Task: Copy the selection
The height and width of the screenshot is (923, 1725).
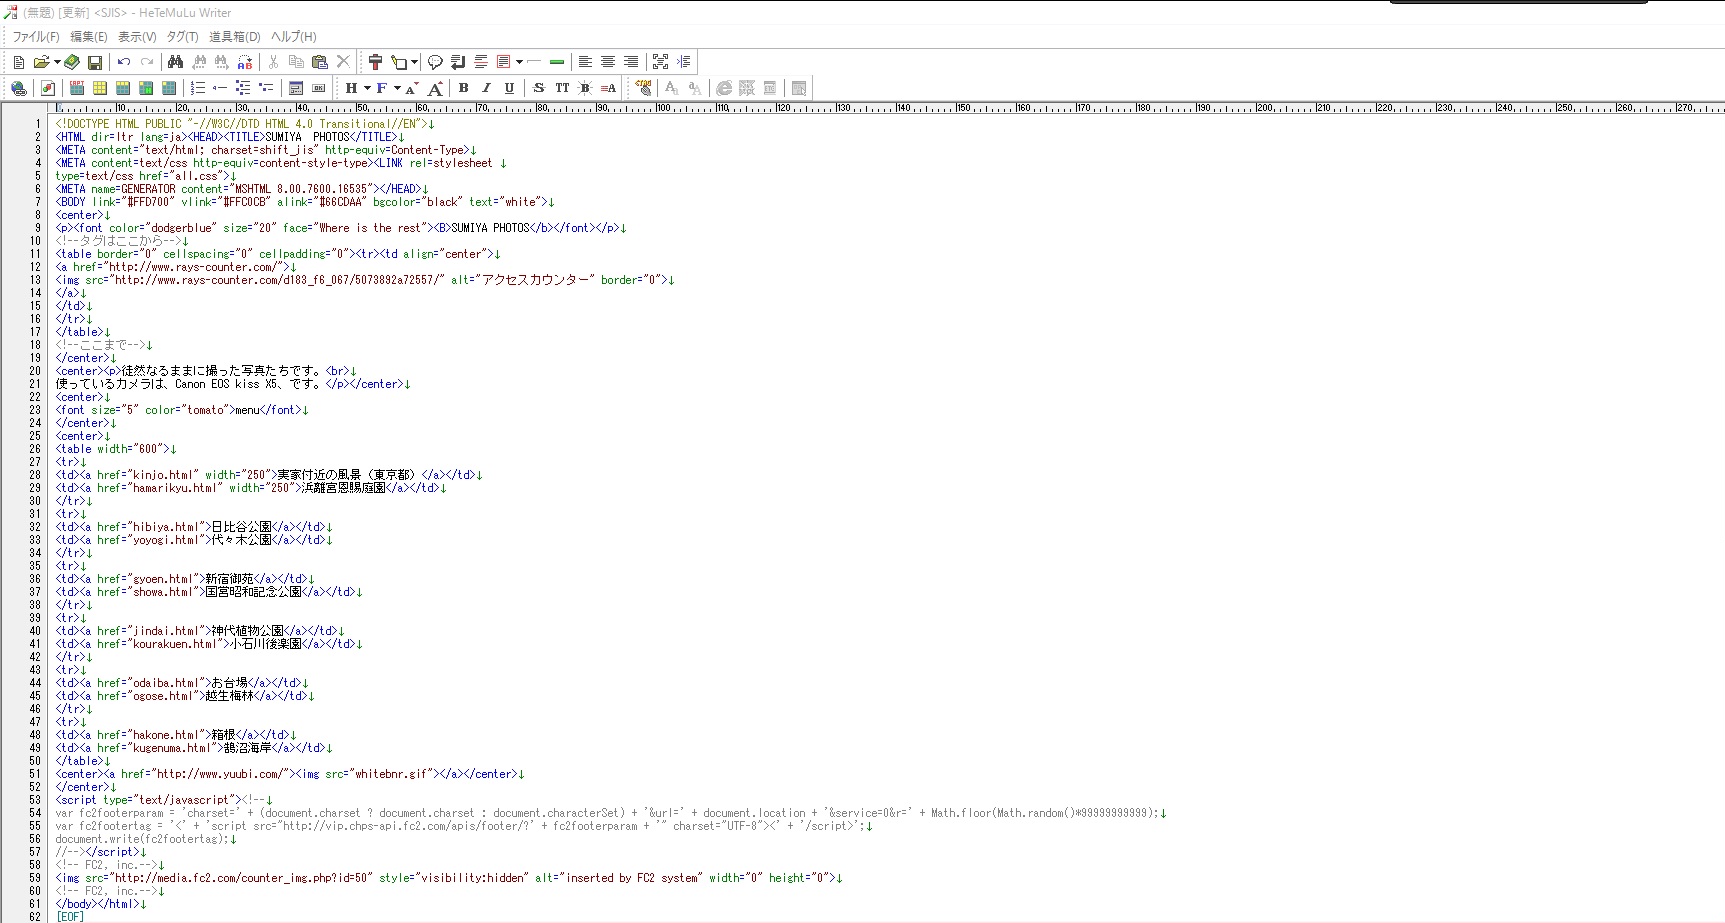Action: click(297, 62)
